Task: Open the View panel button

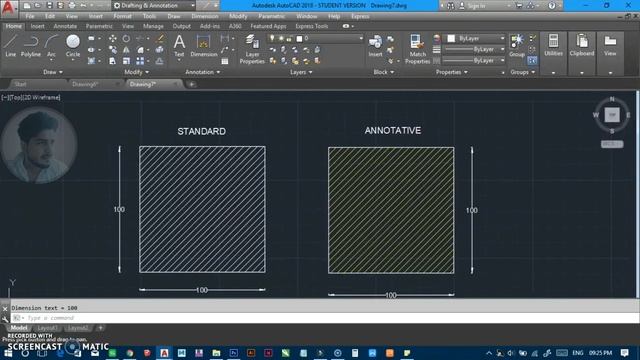Action: [x=610, y=46]
